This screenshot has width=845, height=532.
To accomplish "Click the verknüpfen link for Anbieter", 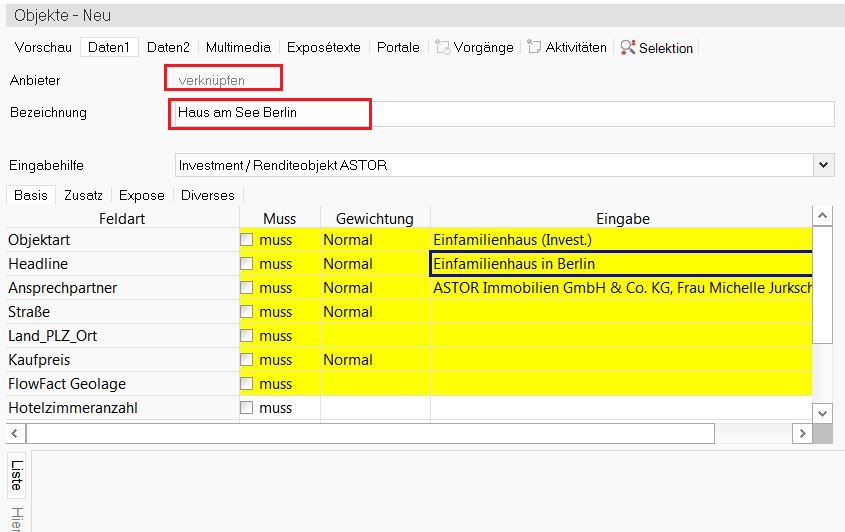I will click(211, 80).
